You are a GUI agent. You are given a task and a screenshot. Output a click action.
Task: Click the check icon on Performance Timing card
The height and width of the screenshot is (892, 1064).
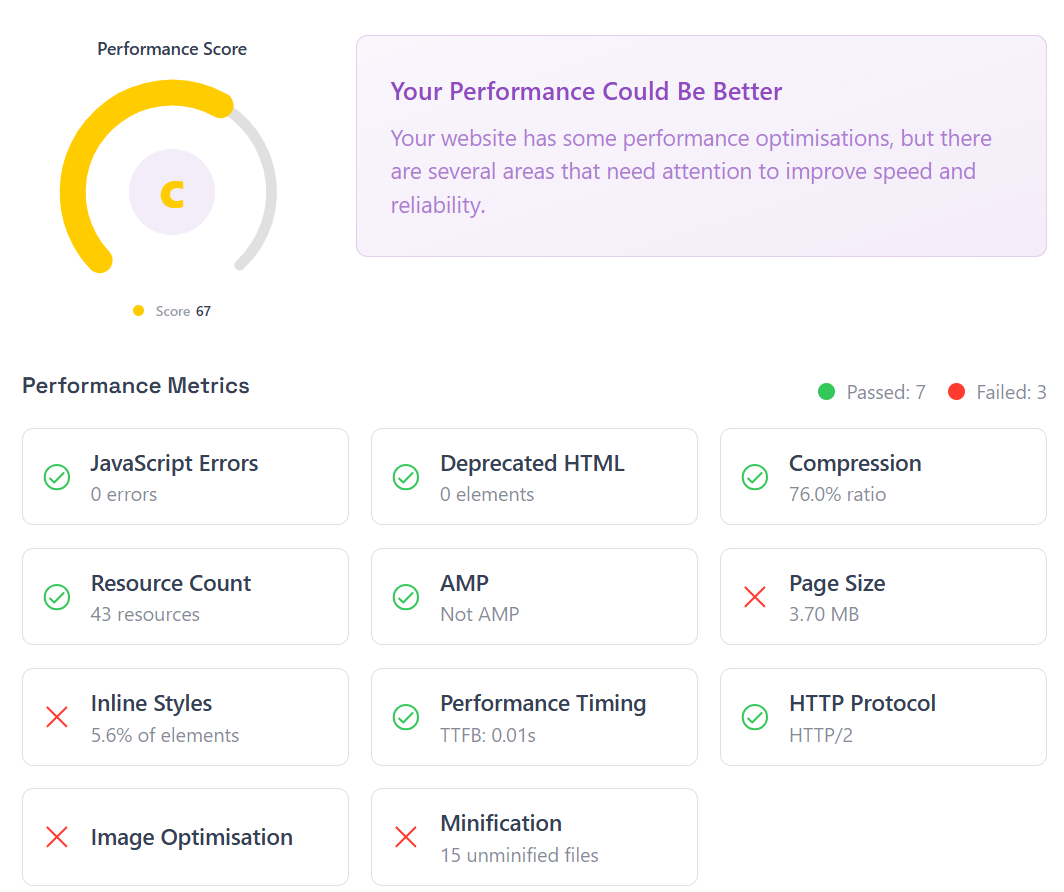(406, 717)
